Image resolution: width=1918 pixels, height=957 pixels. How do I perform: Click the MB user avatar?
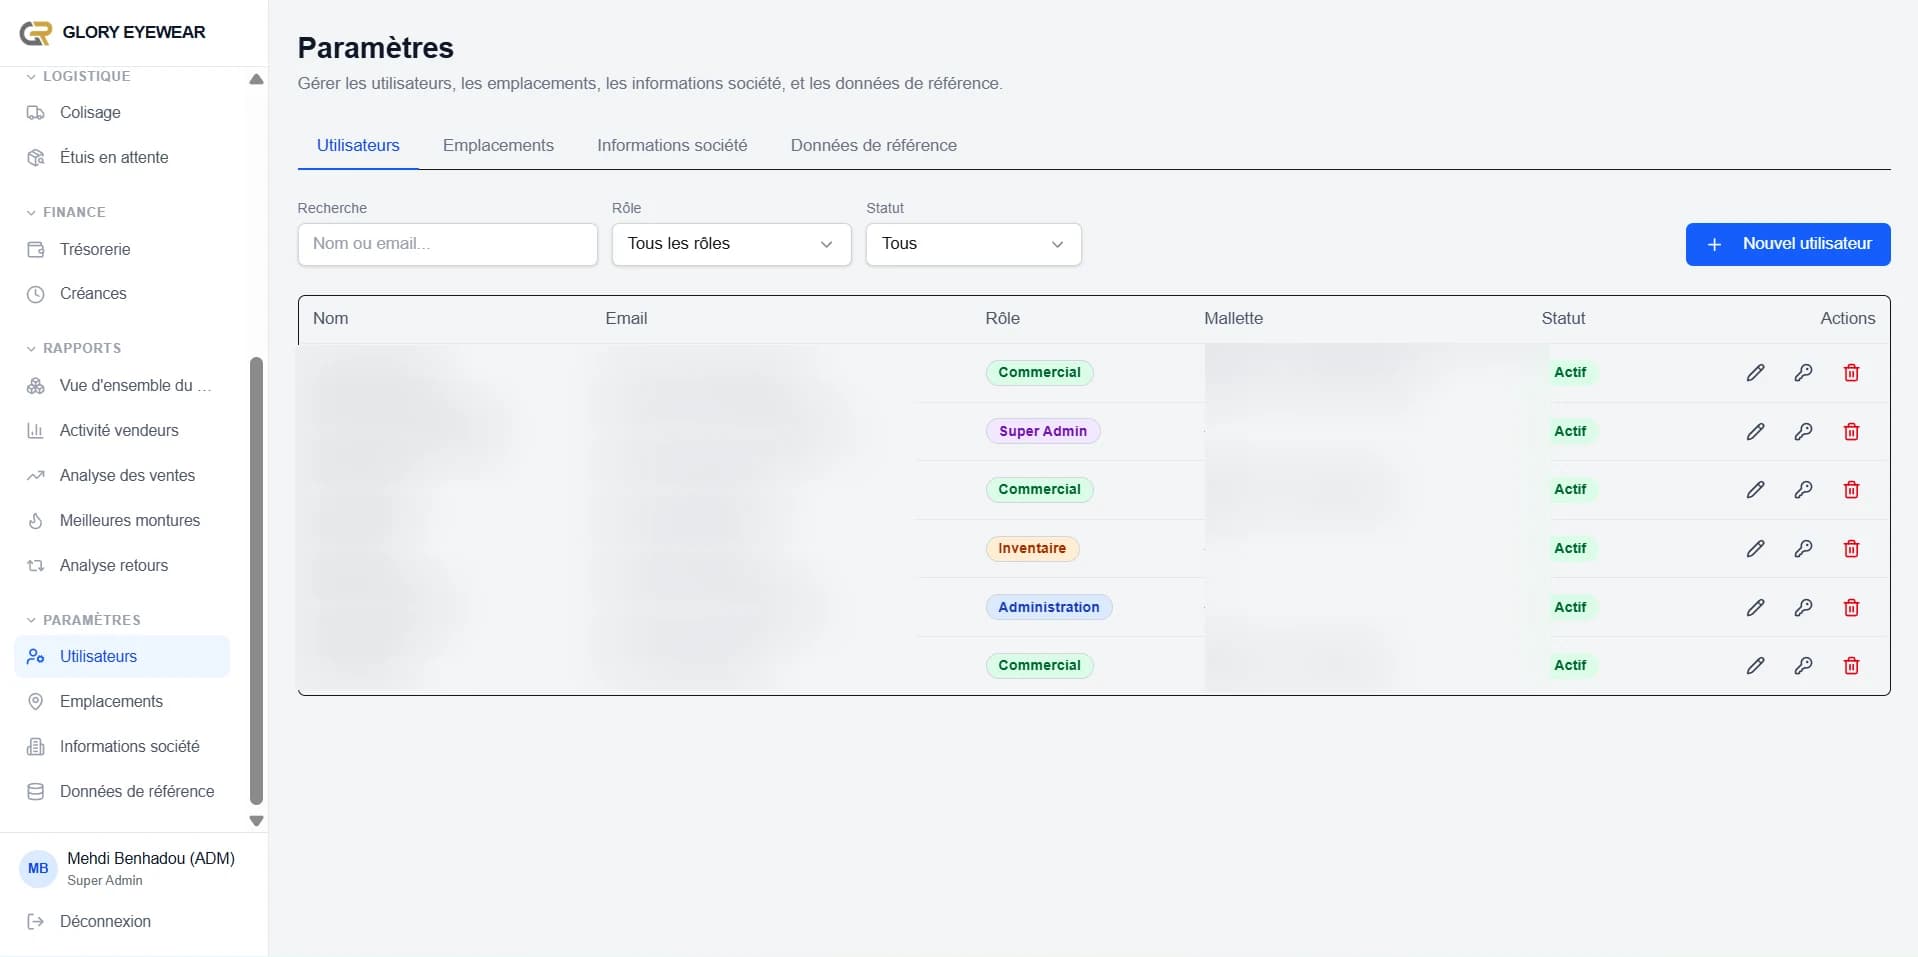pyautogui.click(x=38, y=869)
